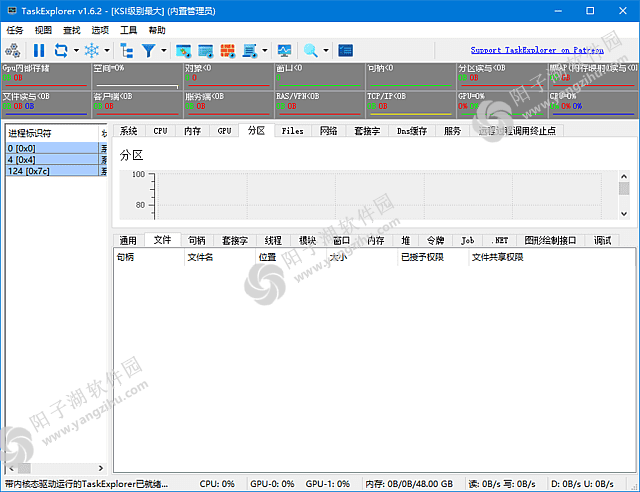Click the blue refresh arrows icon
This screenshot has width=640, height=492.
click(x=61, y=51)
